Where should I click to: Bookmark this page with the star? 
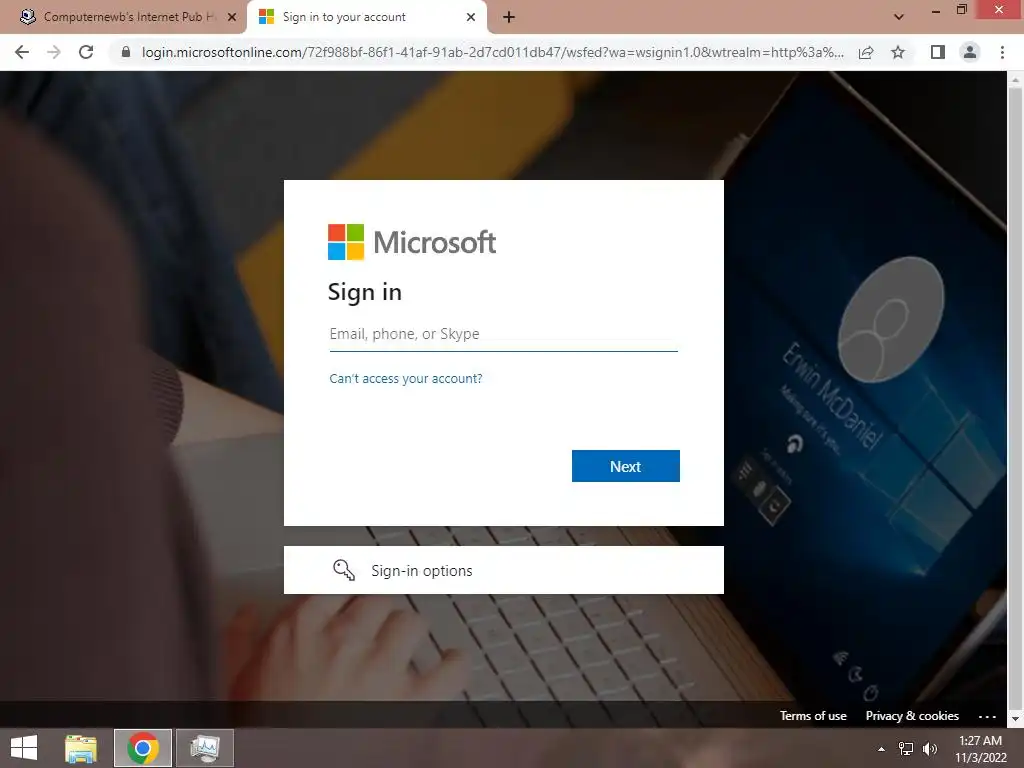point(898,52)
